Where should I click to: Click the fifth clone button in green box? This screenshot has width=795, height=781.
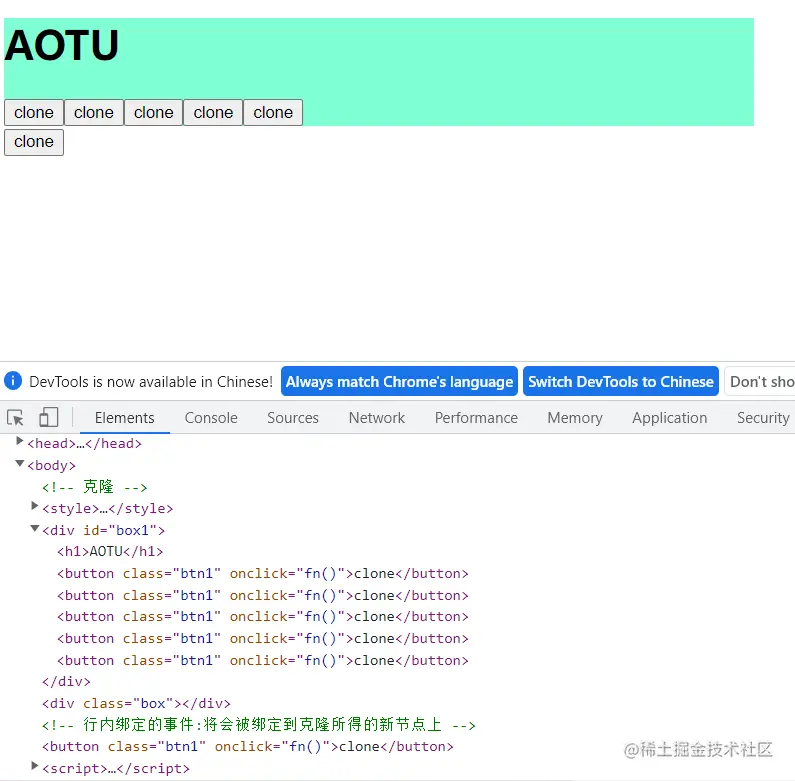(x=273, y=113)
